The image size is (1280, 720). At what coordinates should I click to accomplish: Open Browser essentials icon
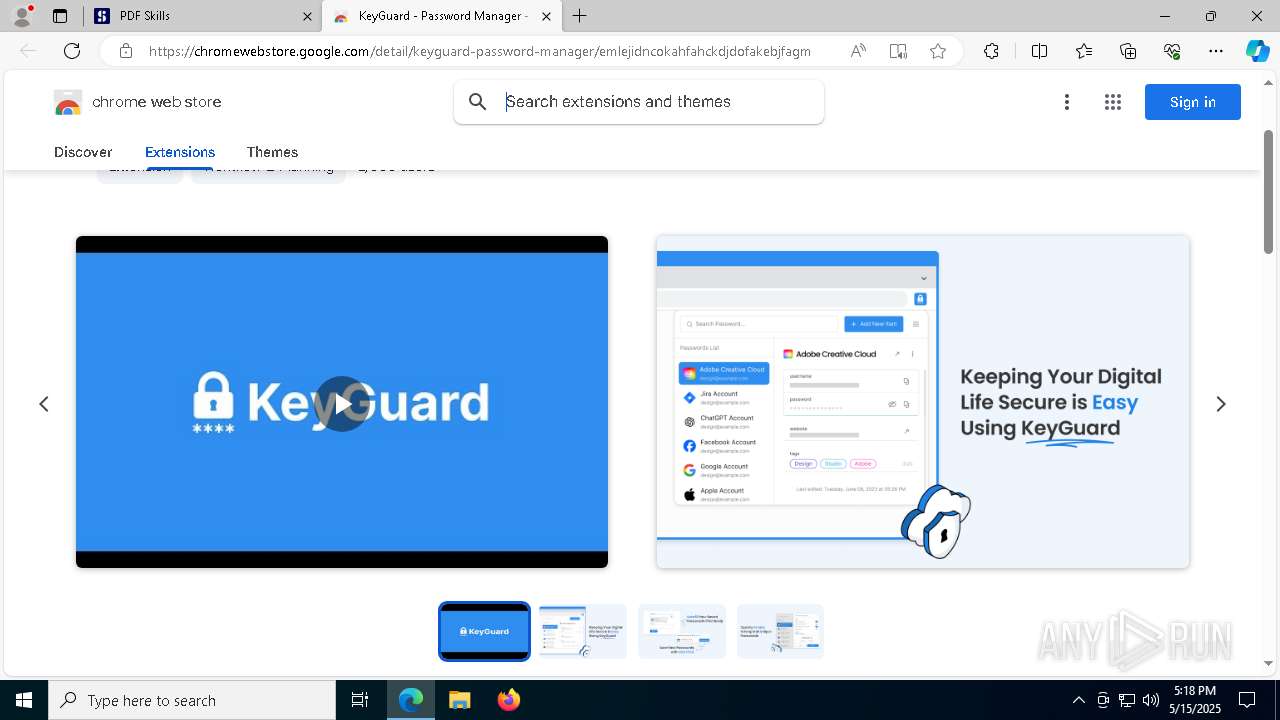[1172, 51]
